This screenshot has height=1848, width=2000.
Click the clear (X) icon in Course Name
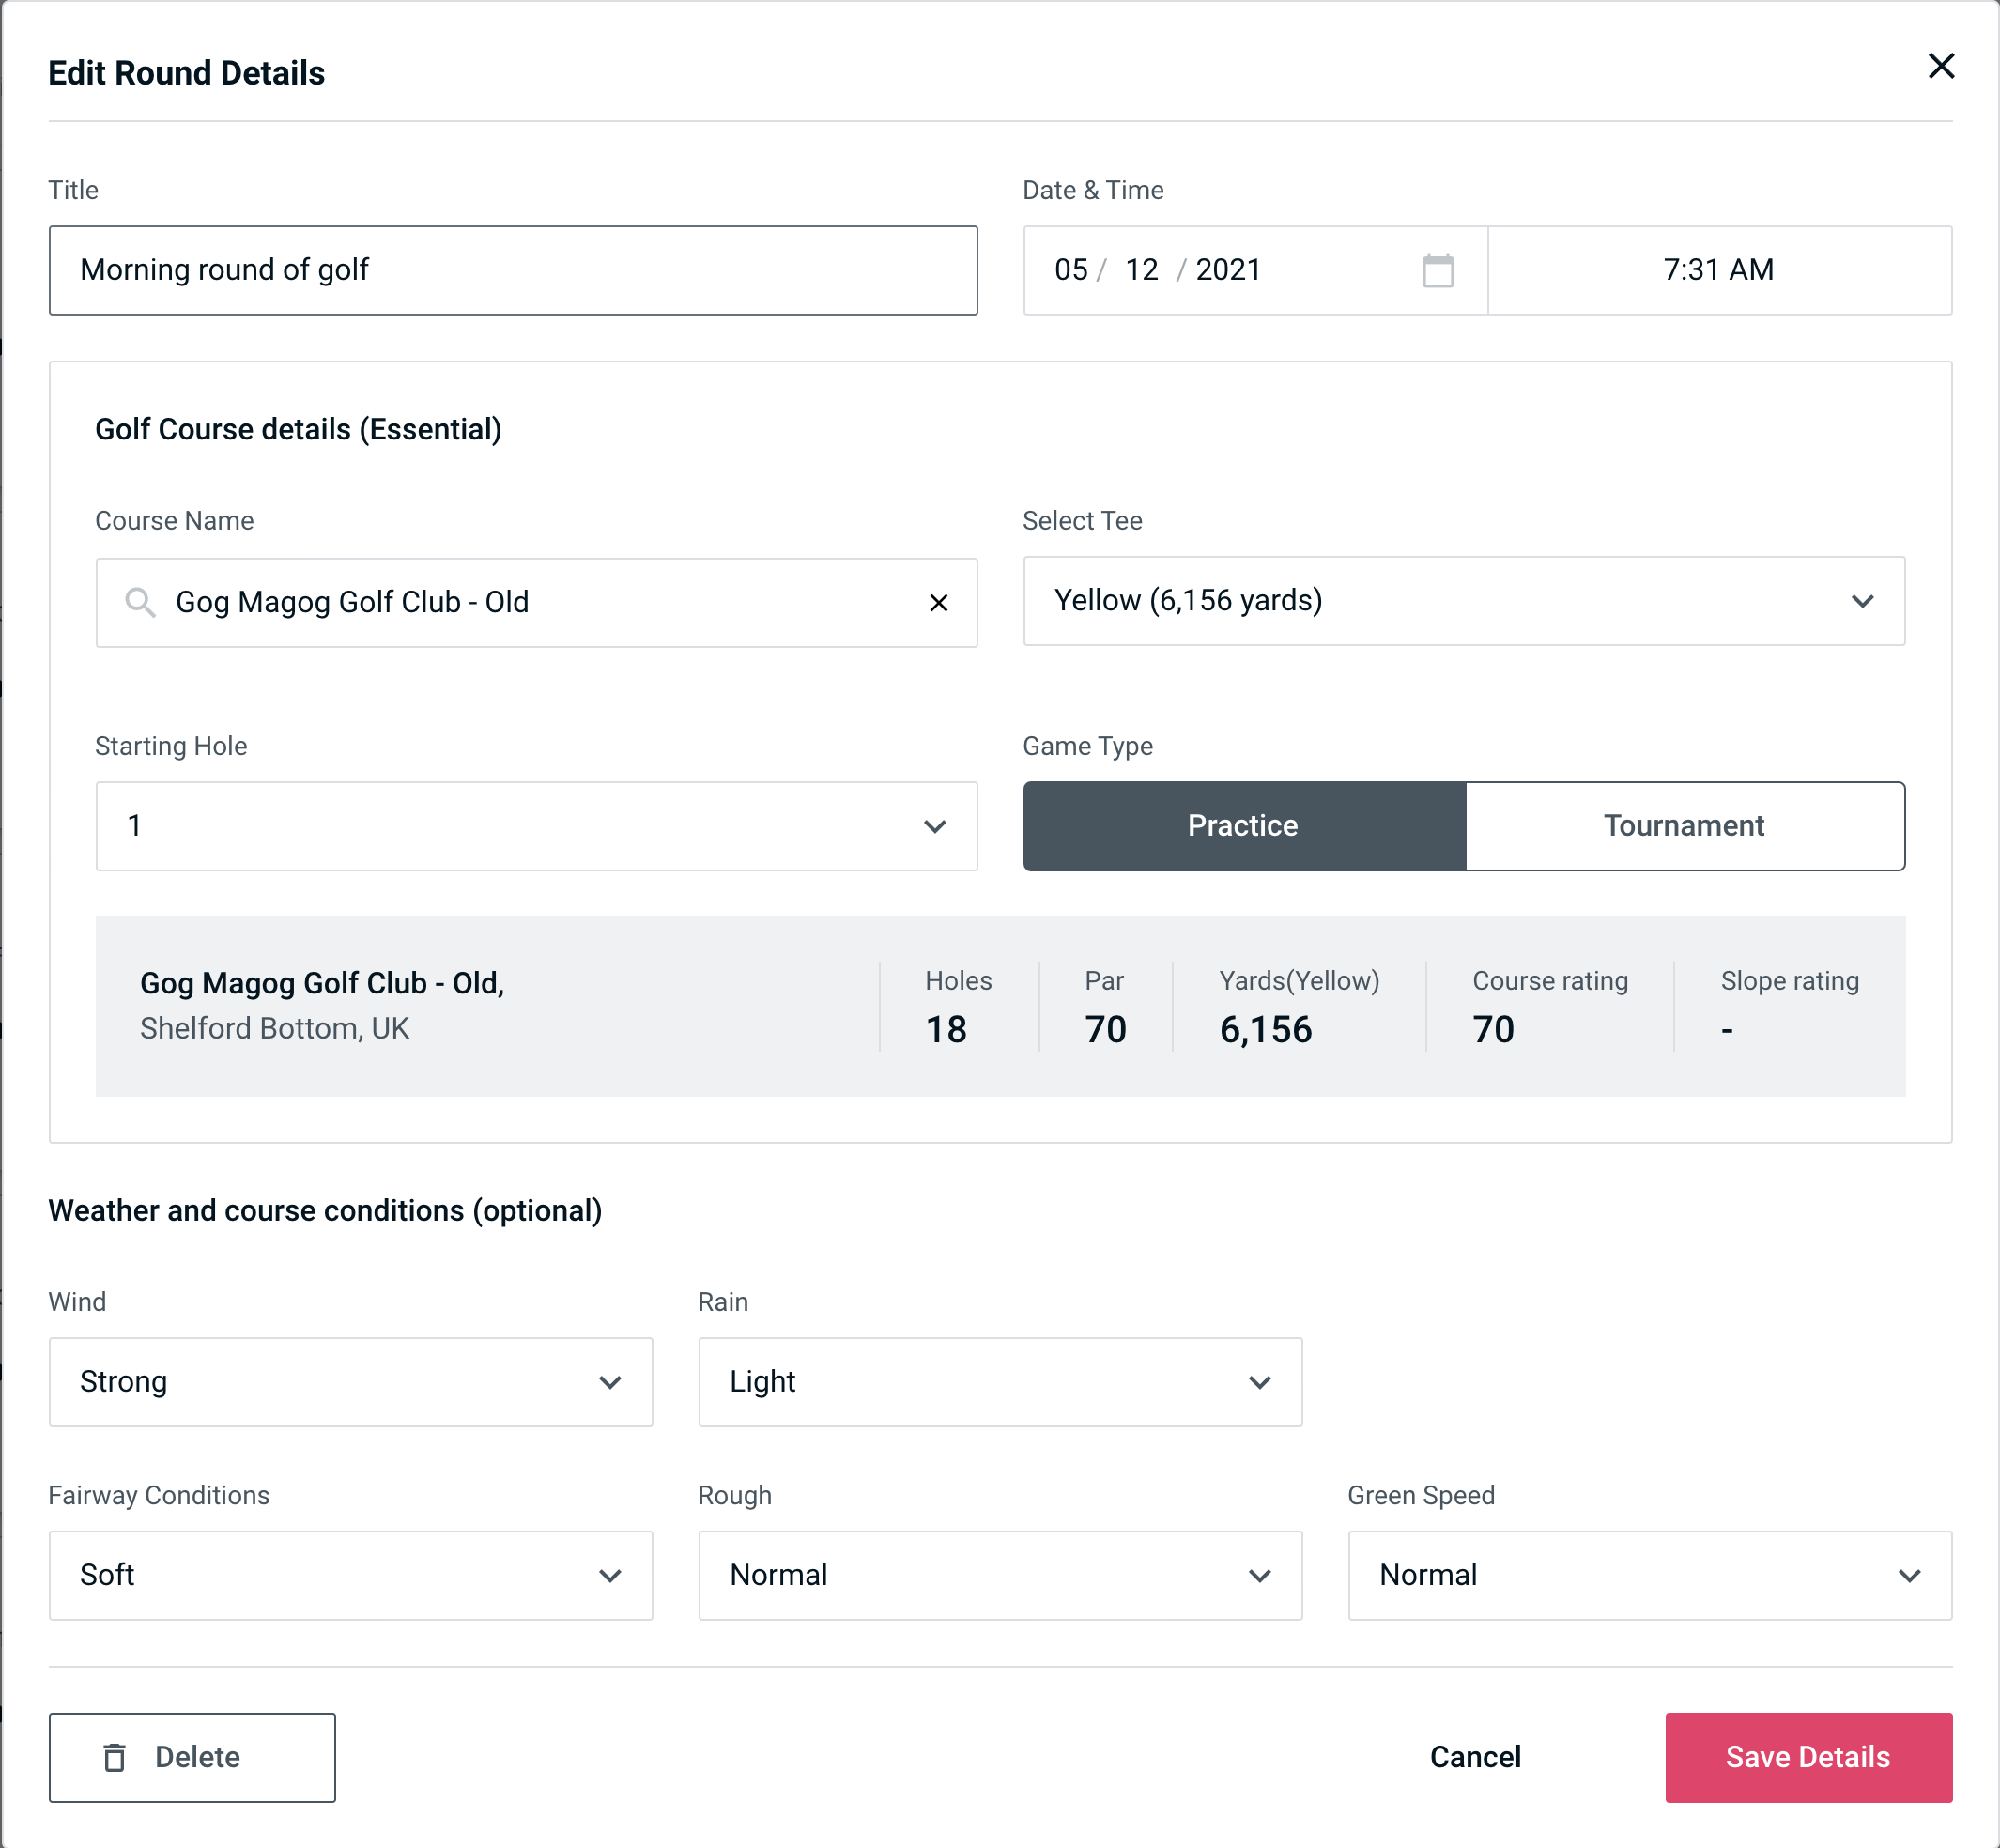click(939, 601)
